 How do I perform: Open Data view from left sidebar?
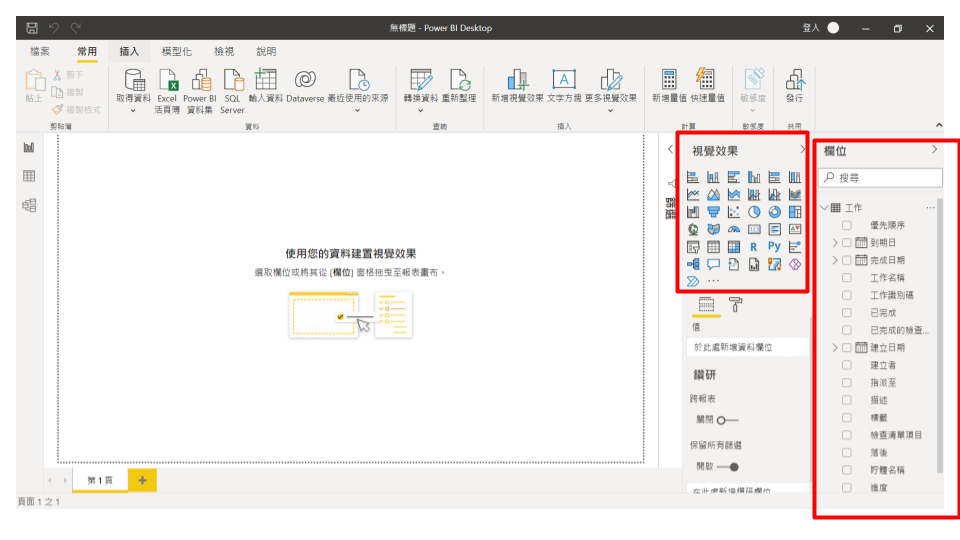pos(29,176)
